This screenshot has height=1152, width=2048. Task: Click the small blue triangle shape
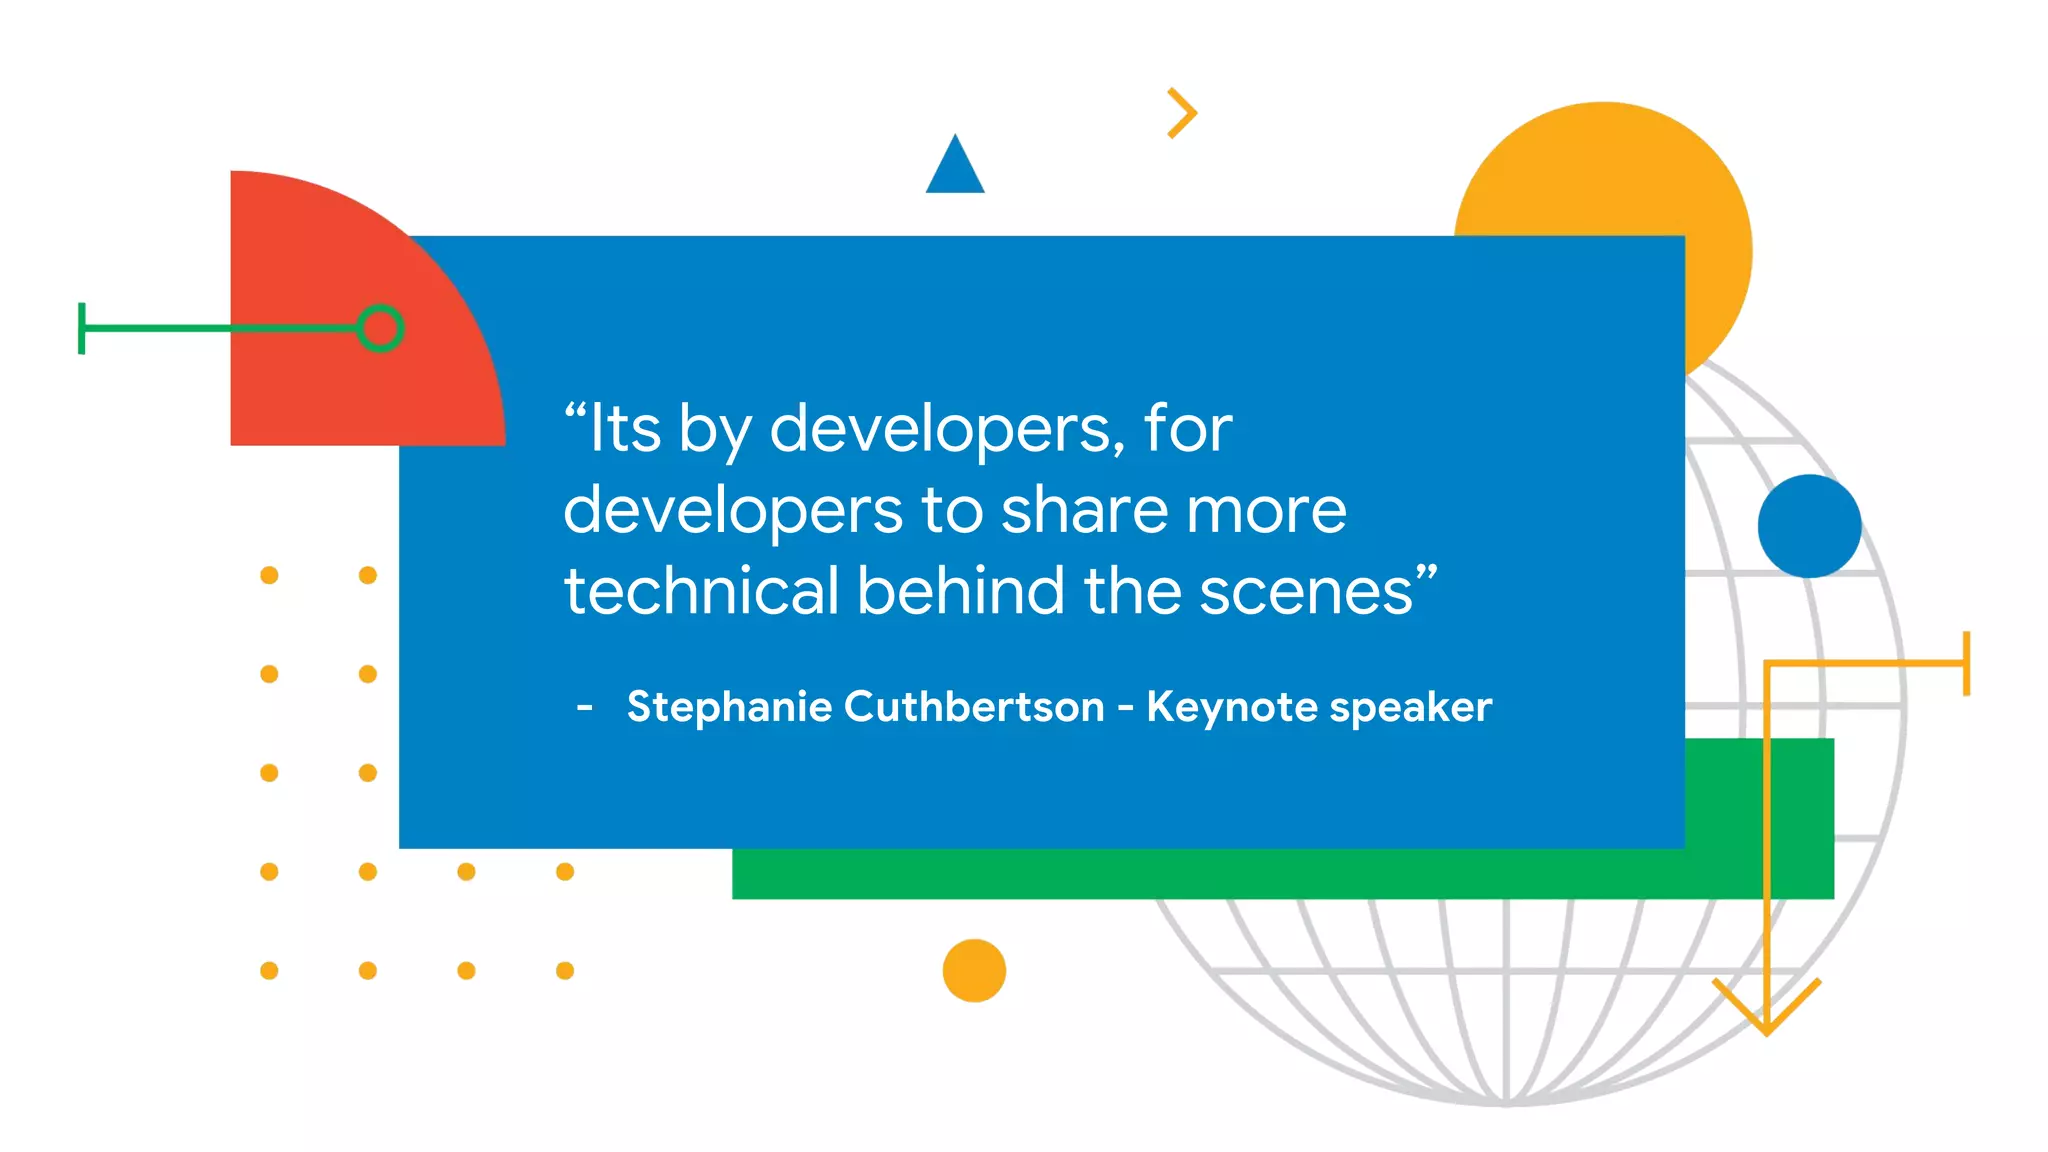tap(955, 170)
